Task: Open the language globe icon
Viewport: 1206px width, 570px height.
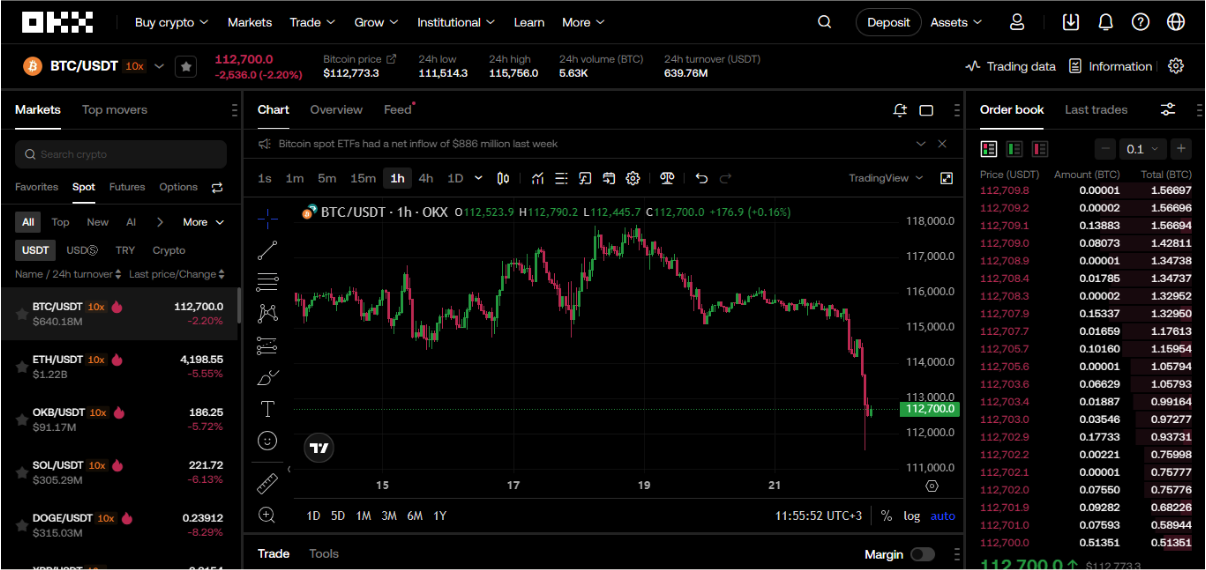Action: (1176, 22)
